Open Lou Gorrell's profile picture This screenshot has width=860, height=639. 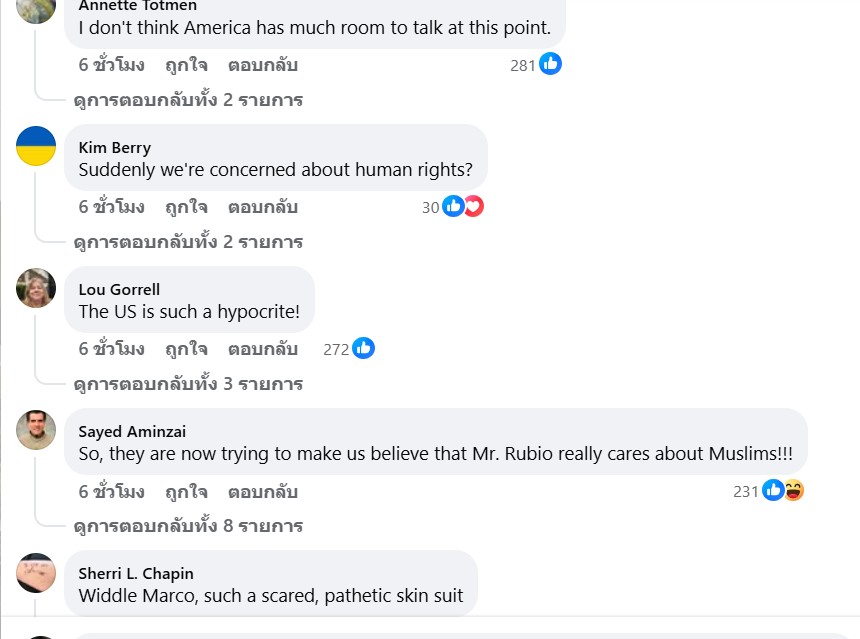coord(36,288)
